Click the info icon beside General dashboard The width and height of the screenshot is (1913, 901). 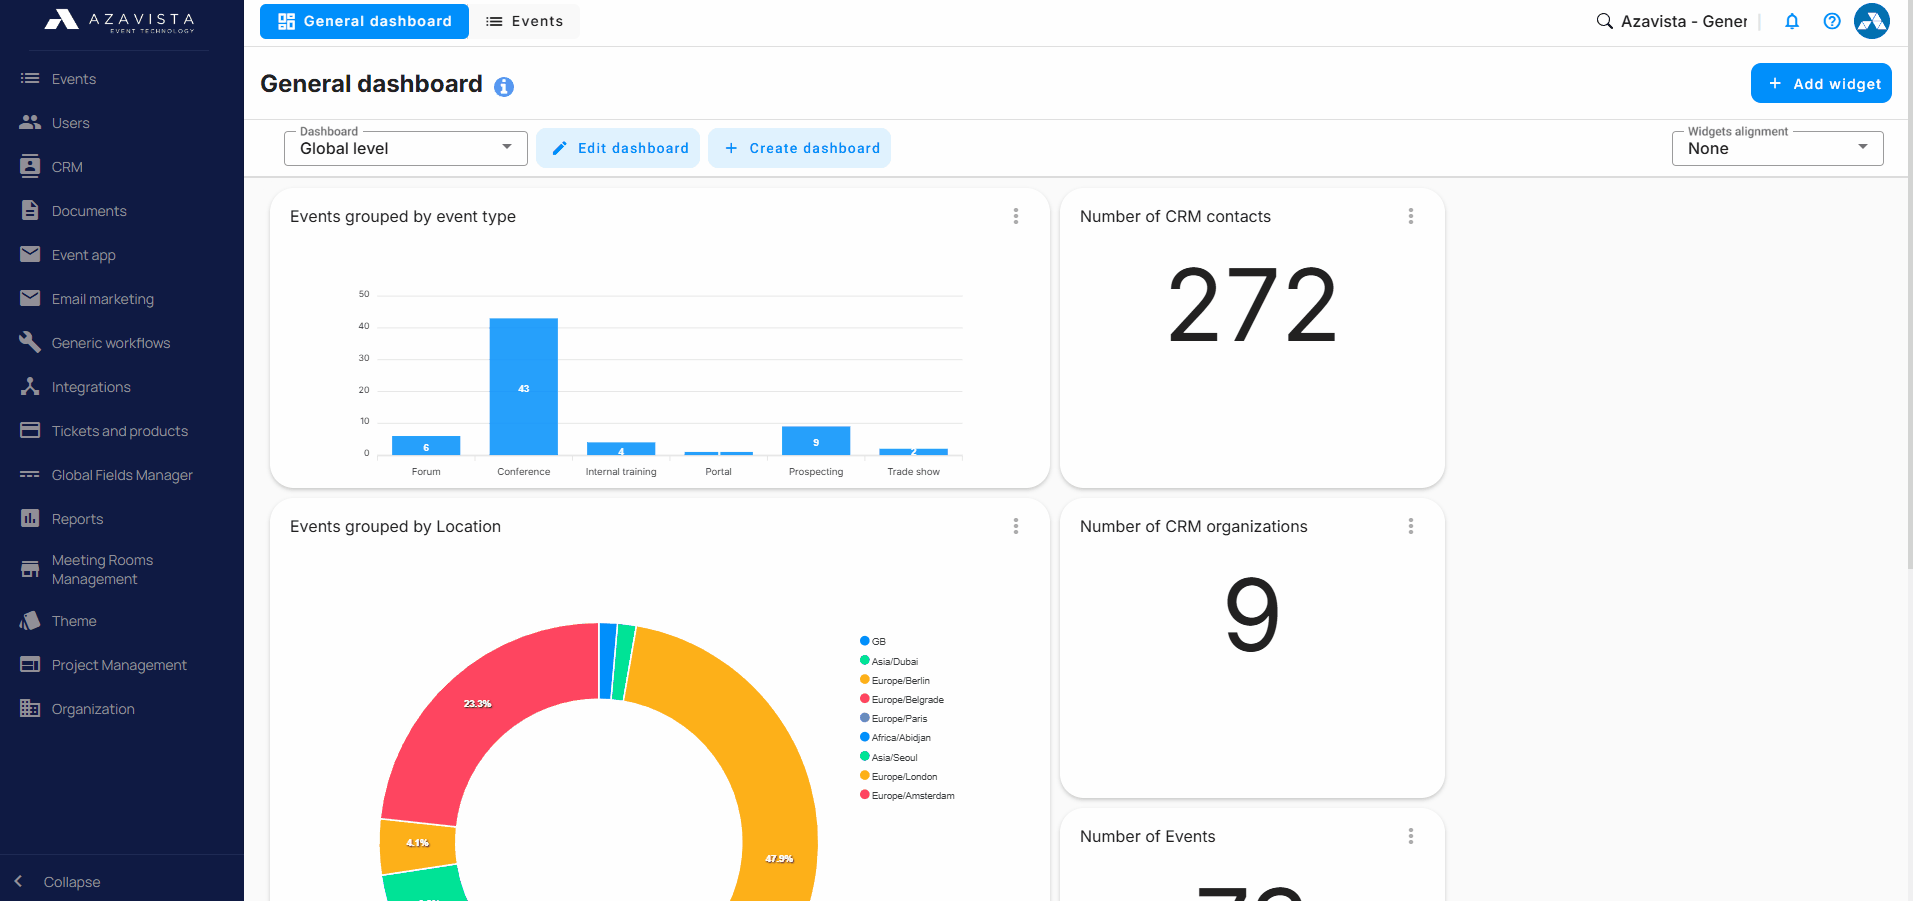[504, 87]
